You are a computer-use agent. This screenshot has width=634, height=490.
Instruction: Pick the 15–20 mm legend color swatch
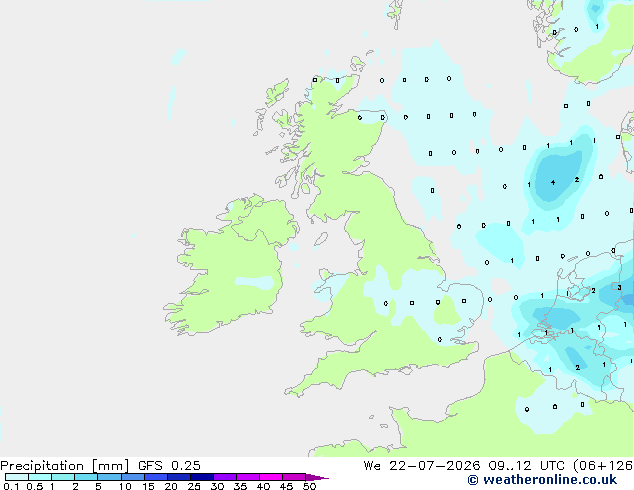[x=156, y=477]
